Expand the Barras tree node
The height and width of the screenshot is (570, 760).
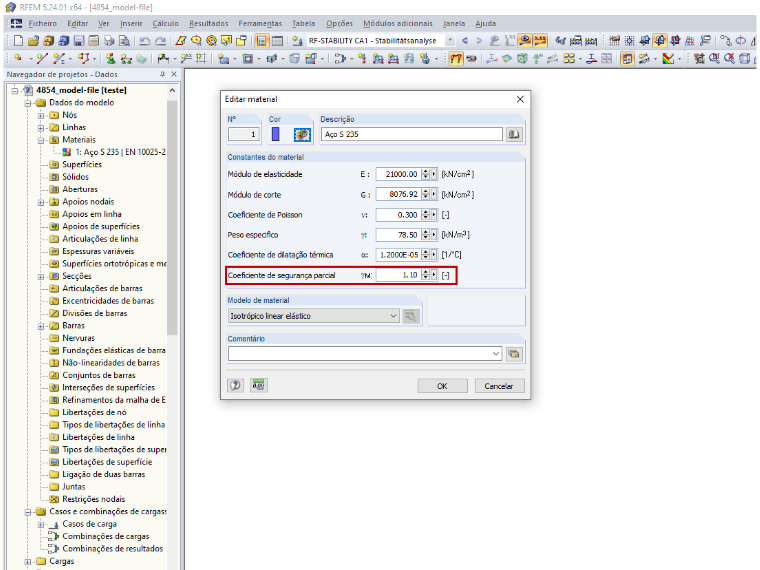(x=41, y=326)
